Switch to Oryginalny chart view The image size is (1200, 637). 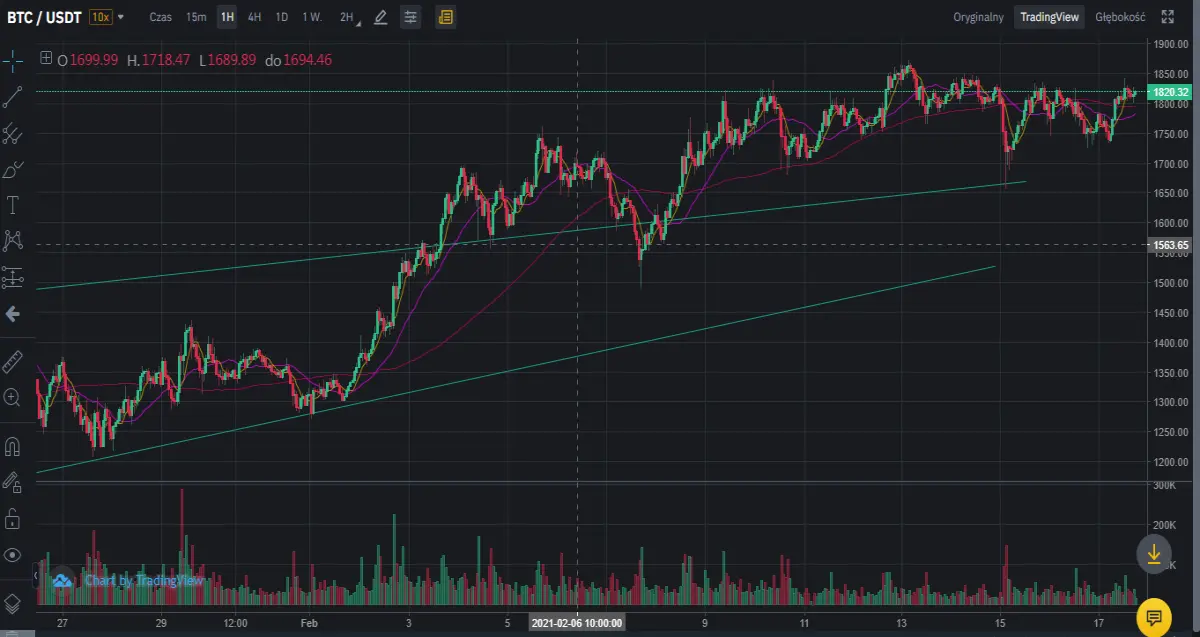[978, 17]
